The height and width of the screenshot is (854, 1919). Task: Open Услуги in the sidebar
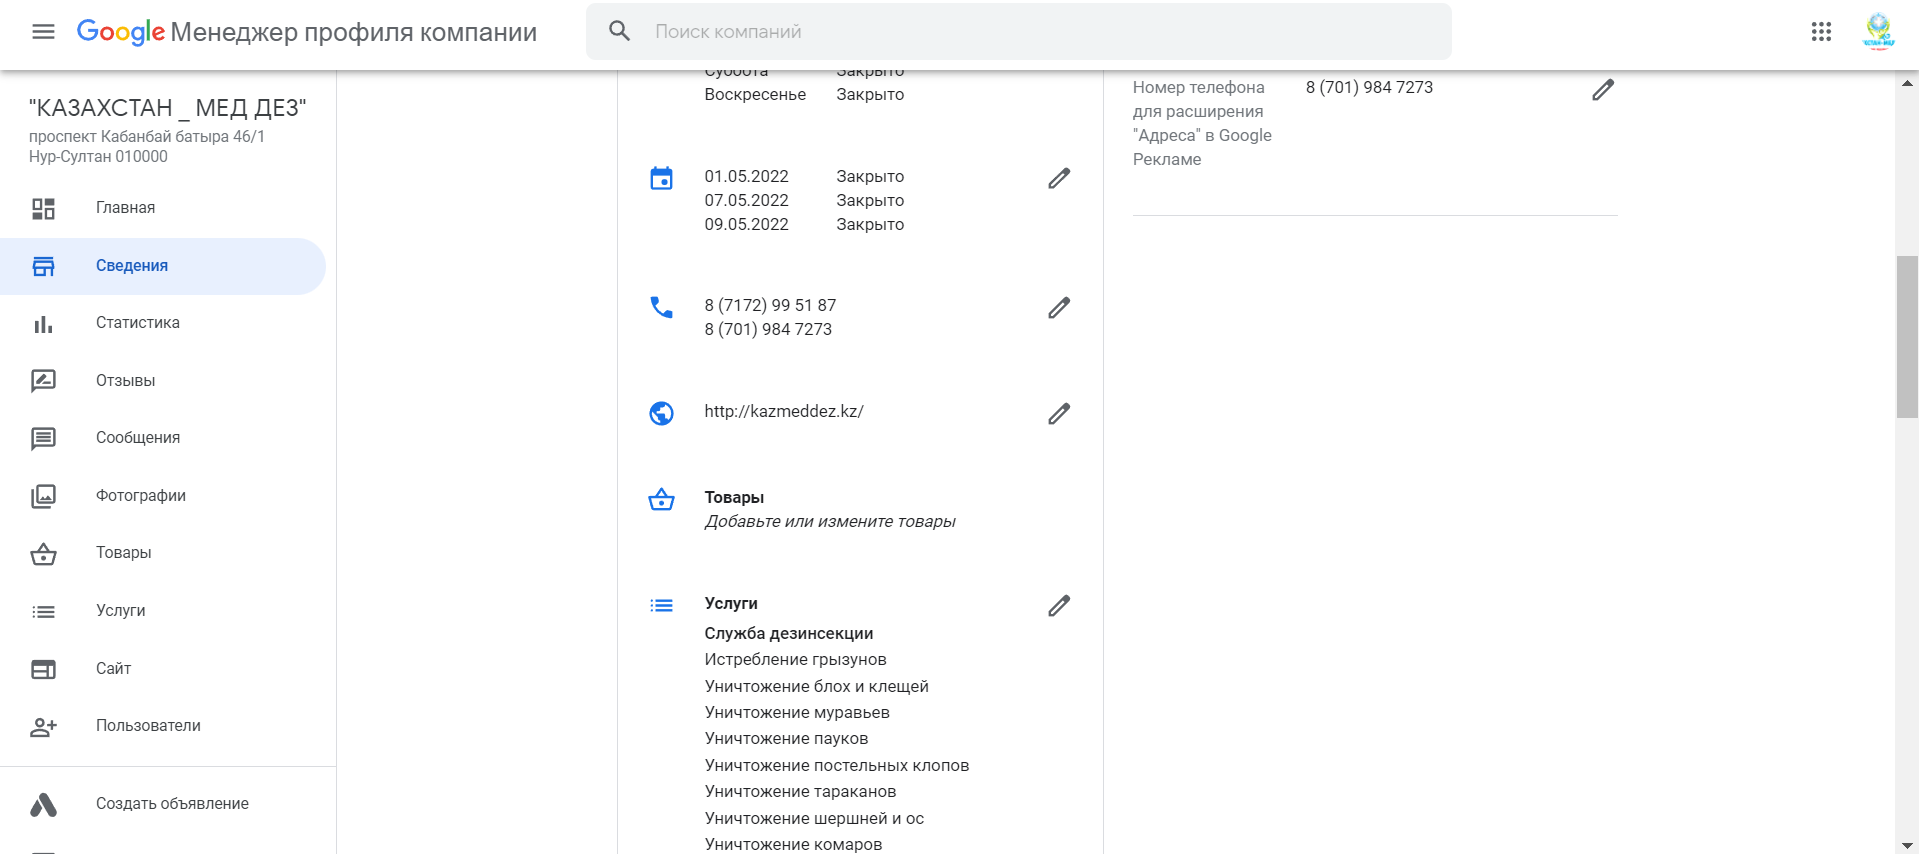(x=121, y=611)
